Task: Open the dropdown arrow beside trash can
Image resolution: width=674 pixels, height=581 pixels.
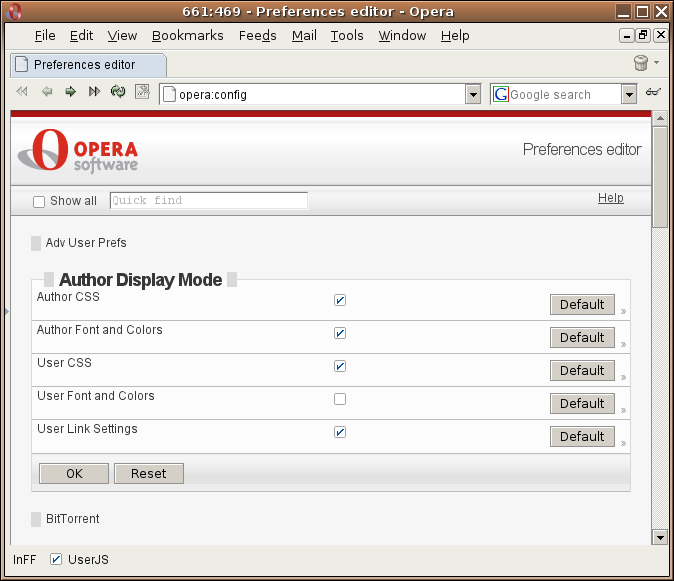Action: click(656, 63)
